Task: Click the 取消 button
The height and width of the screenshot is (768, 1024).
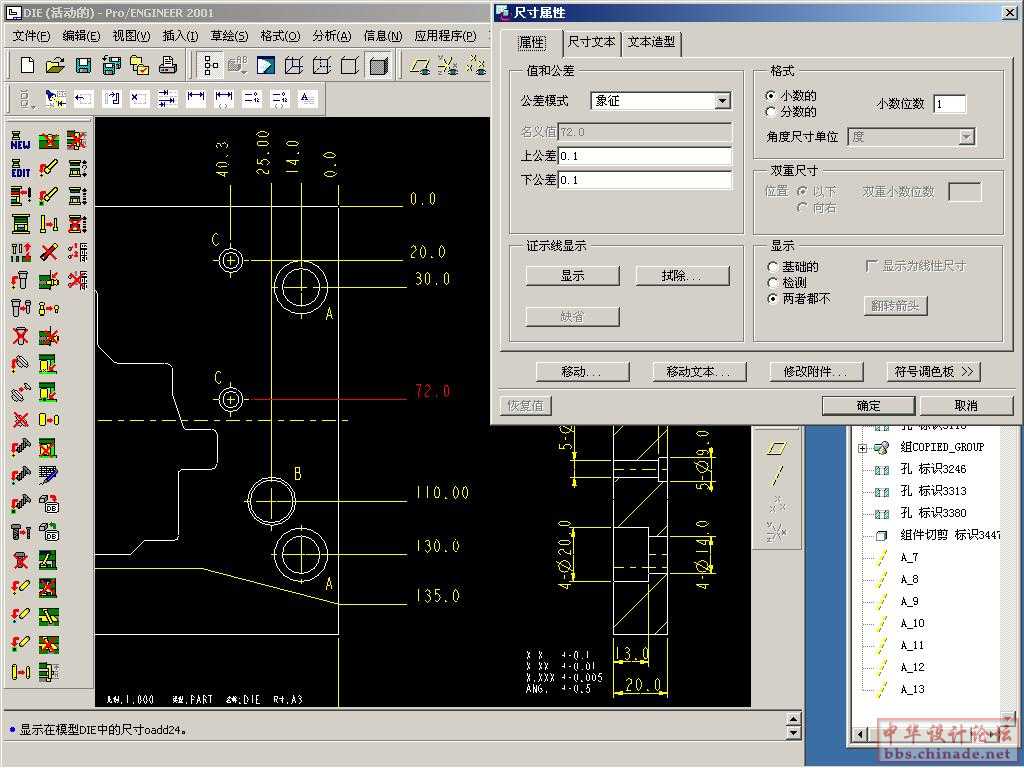Action: (966, 406)
